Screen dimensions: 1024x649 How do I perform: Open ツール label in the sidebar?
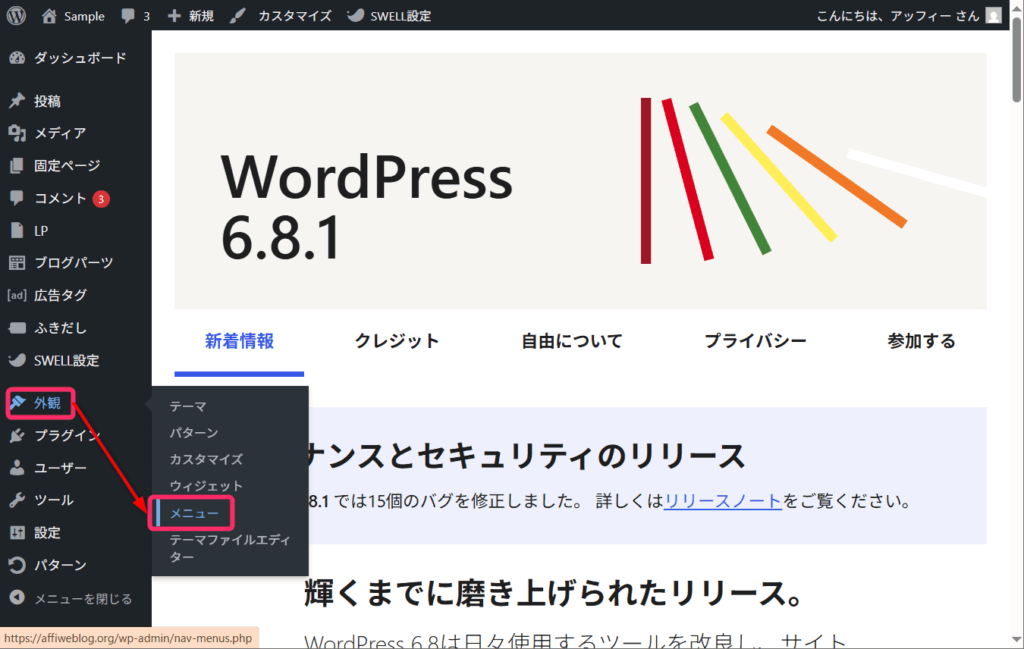pos(54,500)
